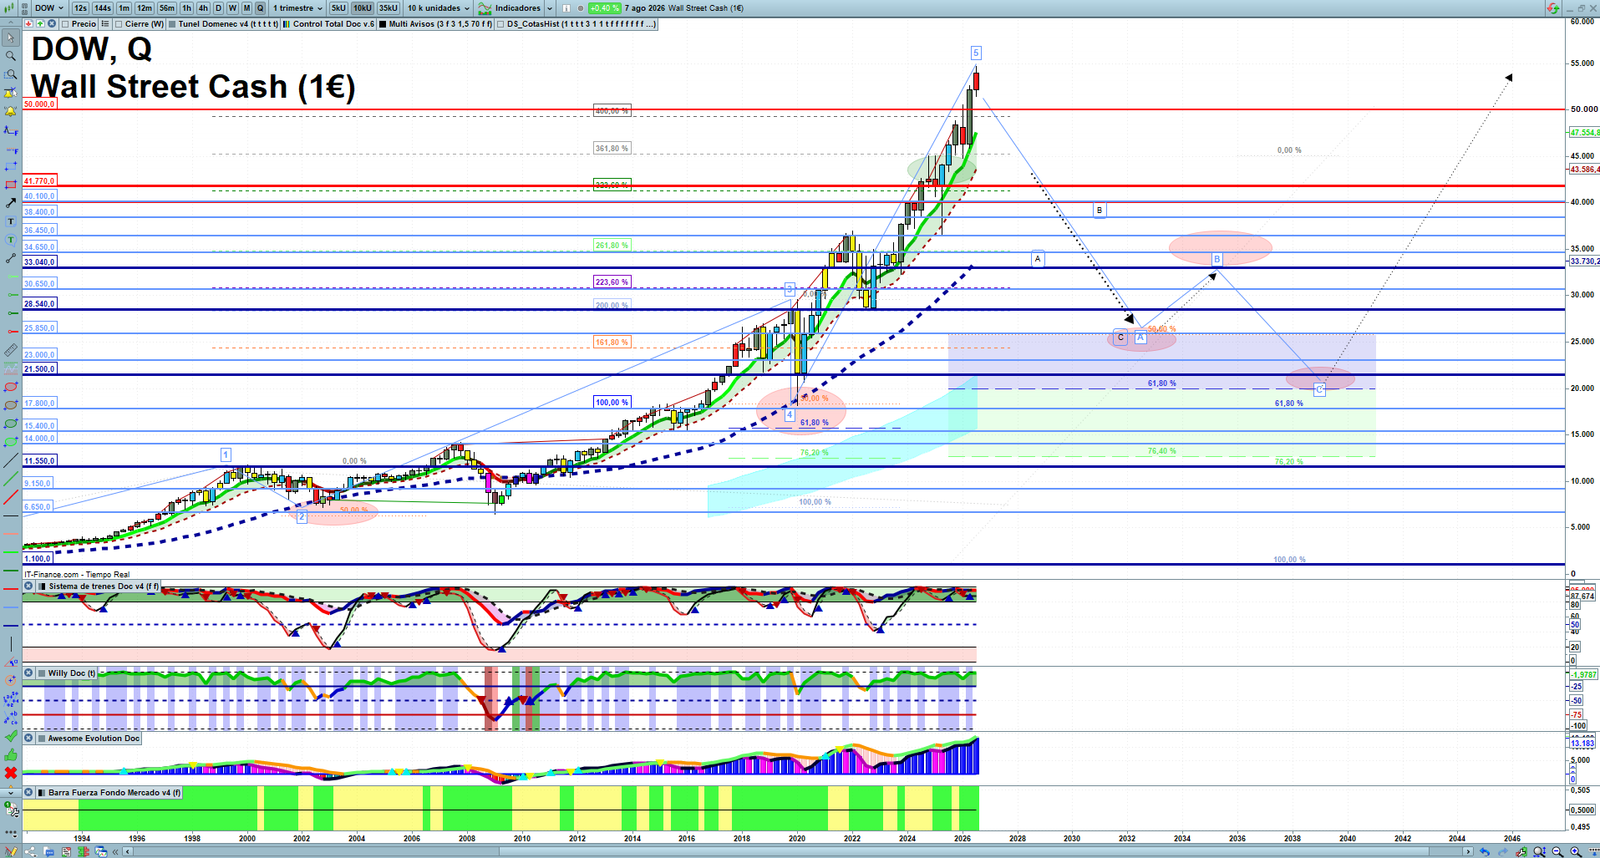Click the Willy Doc grey color swatch
Image resolution: width=1600 pixels, height=858 pixels.
click(41, 673)
